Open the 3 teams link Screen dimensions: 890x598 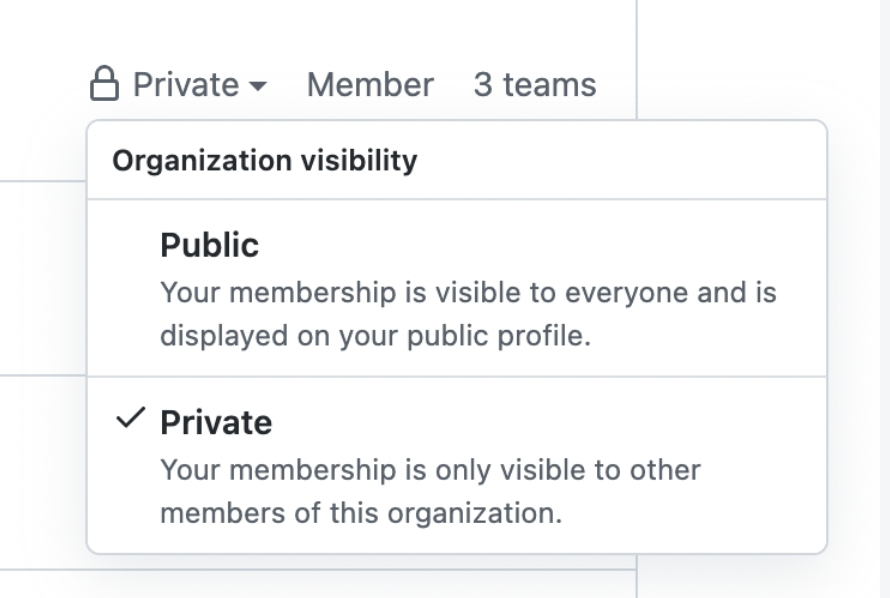pyautogui.click(x=534, y=85)
